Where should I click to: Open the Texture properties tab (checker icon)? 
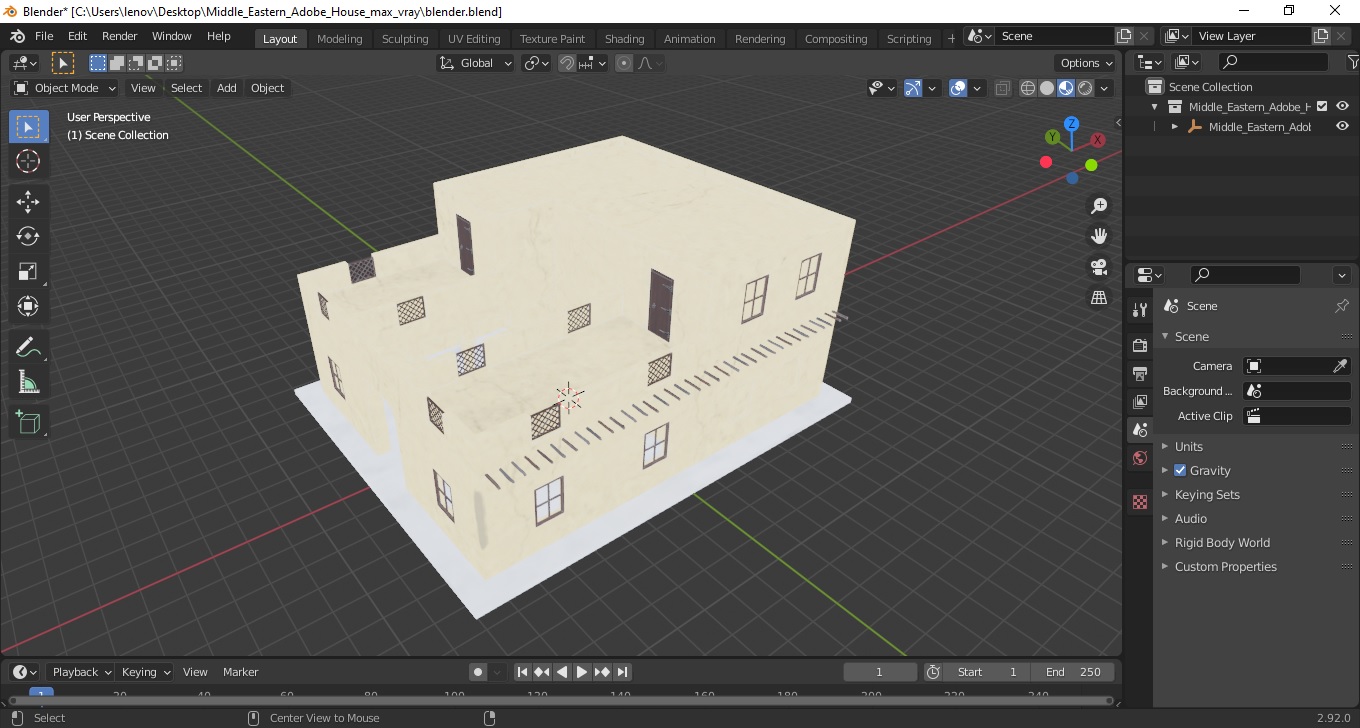pos(1140,502)
